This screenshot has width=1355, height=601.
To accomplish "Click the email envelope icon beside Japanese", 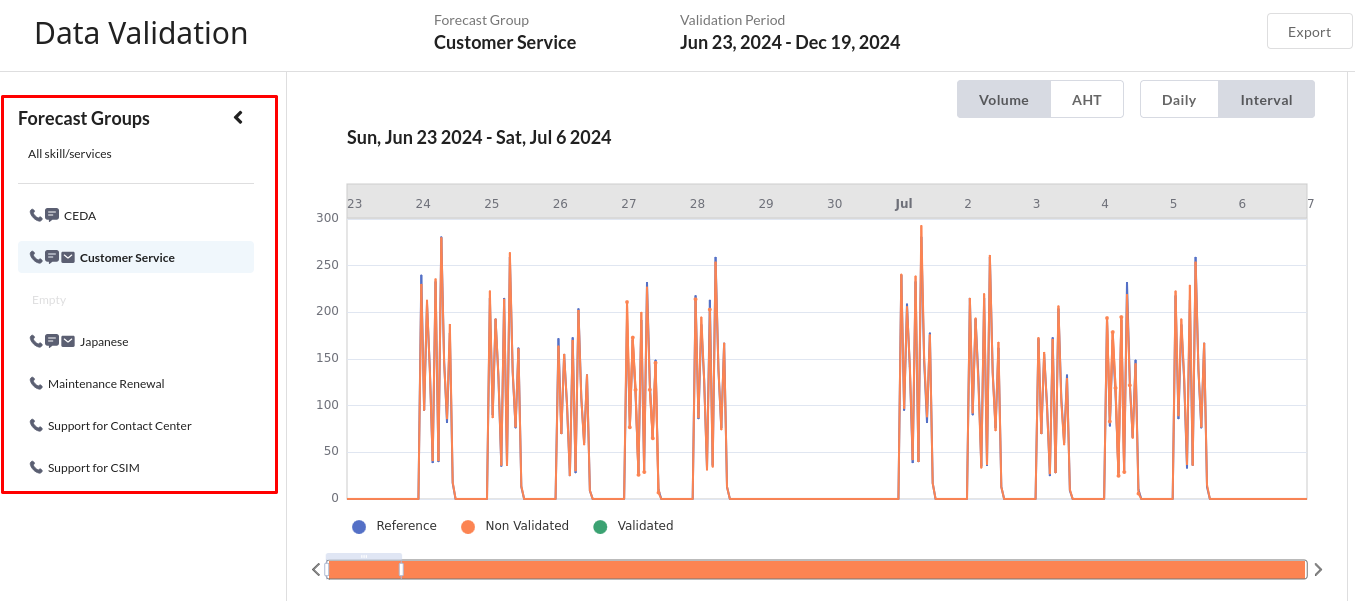I will (x=68, y=341).
